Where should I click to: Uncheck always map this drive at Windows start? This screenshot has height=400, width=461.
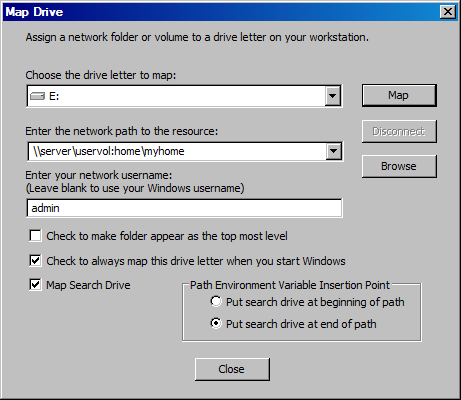(35, 261)
